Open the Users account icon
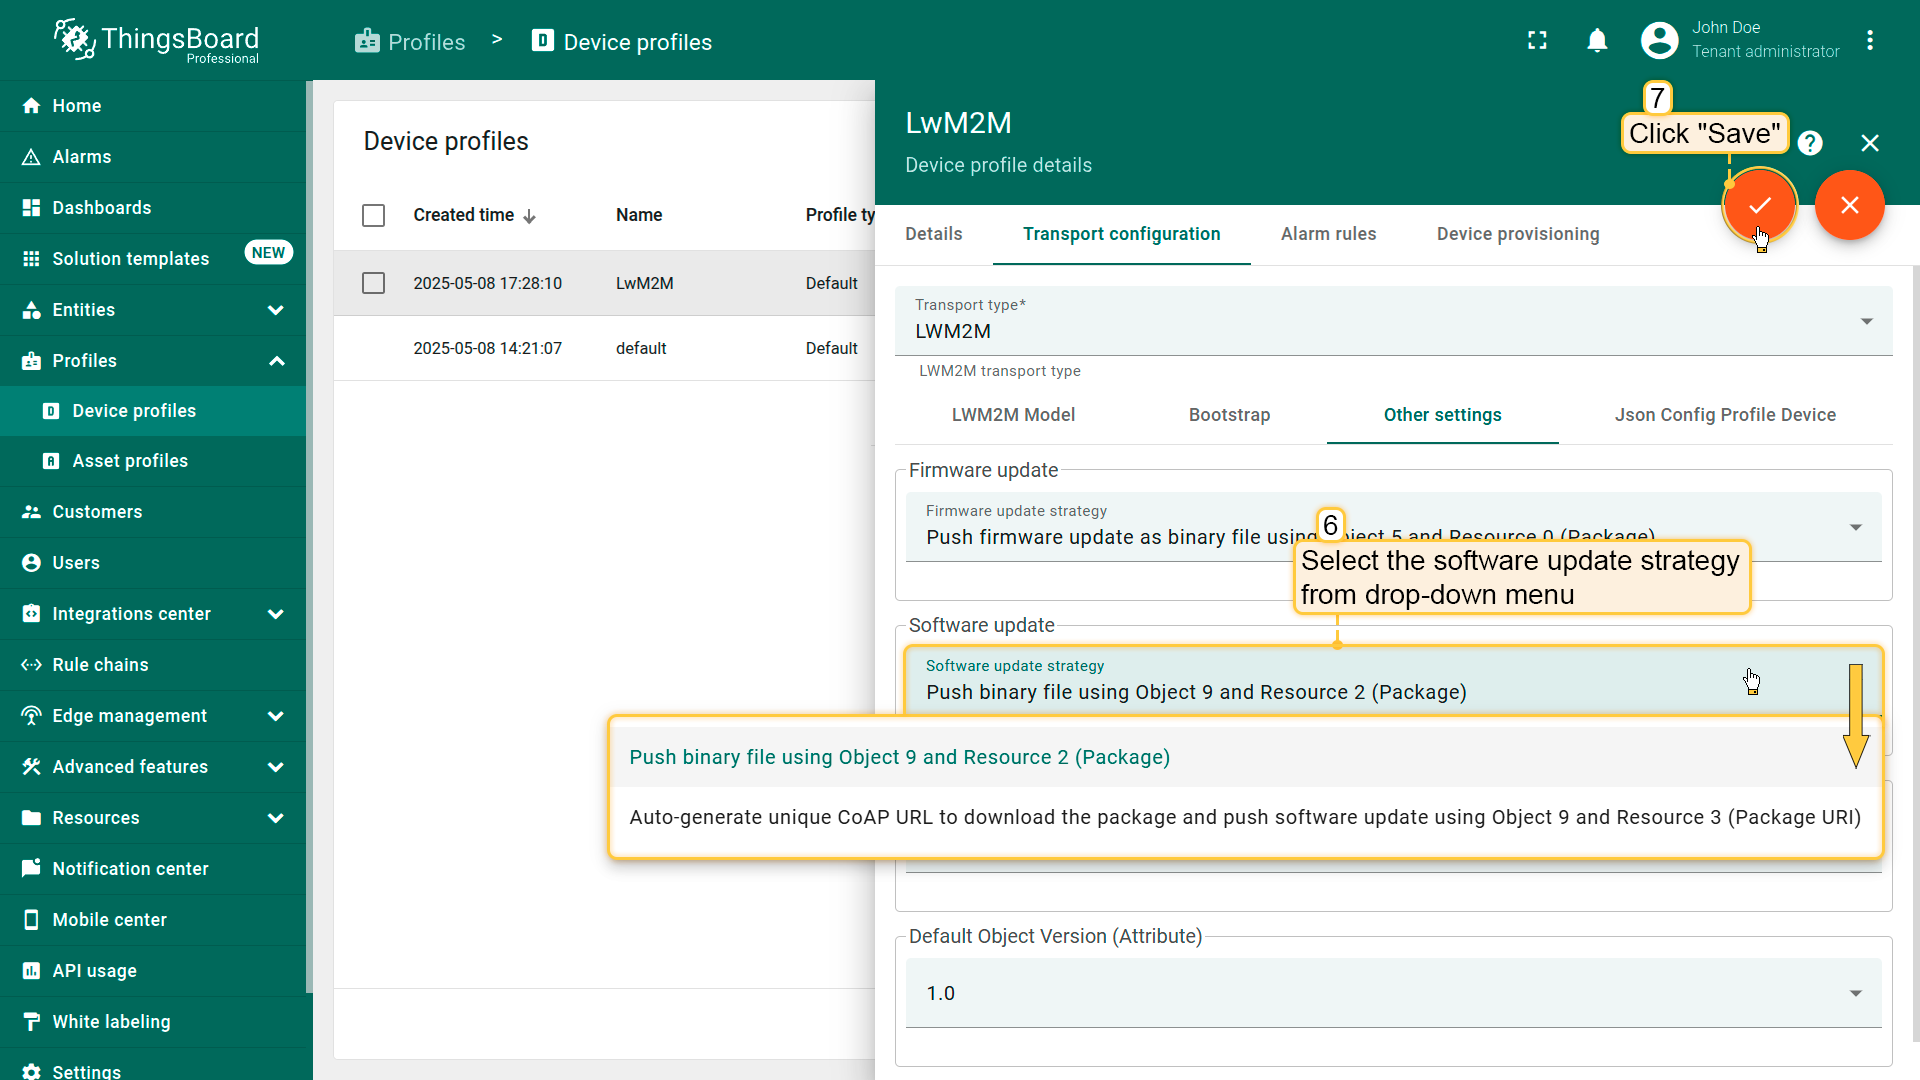The image size is (1920, 1080). coord(31,563)
